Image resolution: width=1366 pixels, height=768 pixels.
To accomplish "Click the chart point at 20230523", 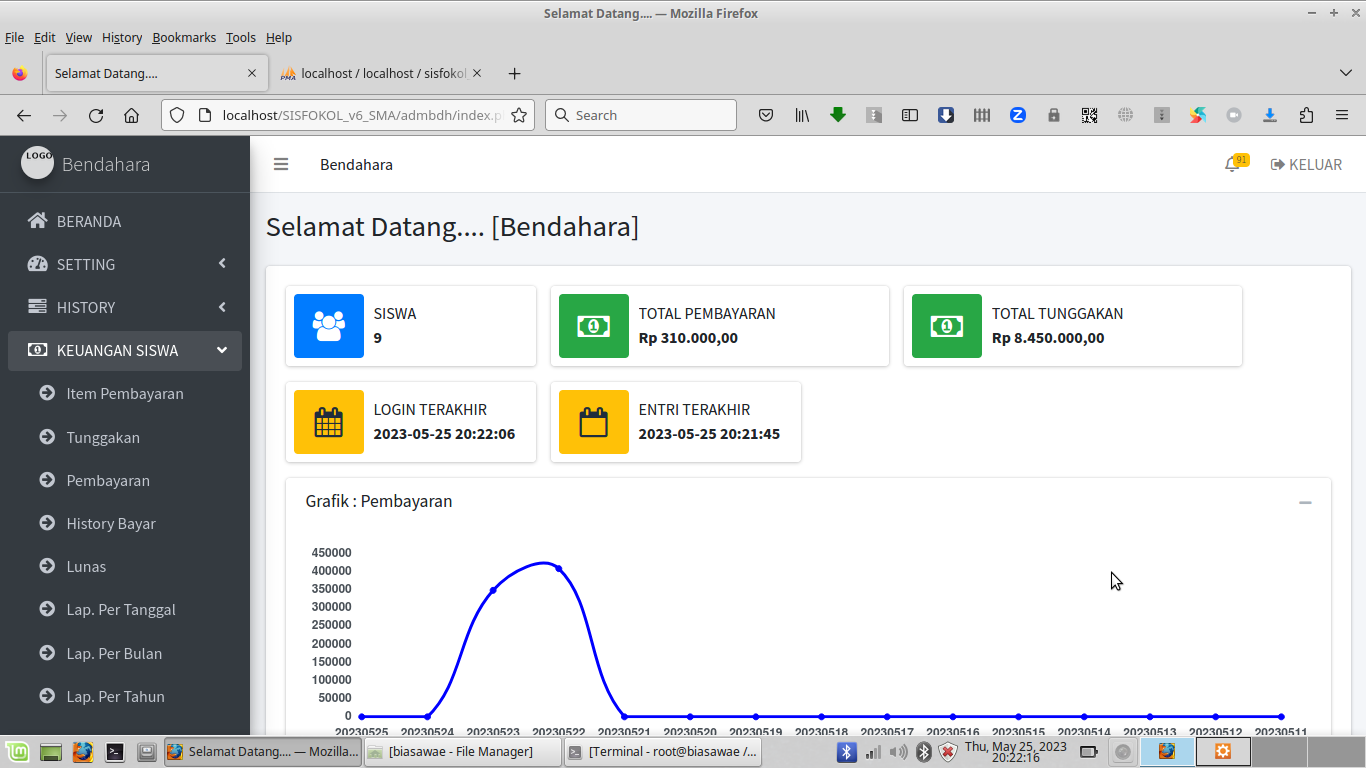I will [x=493, y=590].
